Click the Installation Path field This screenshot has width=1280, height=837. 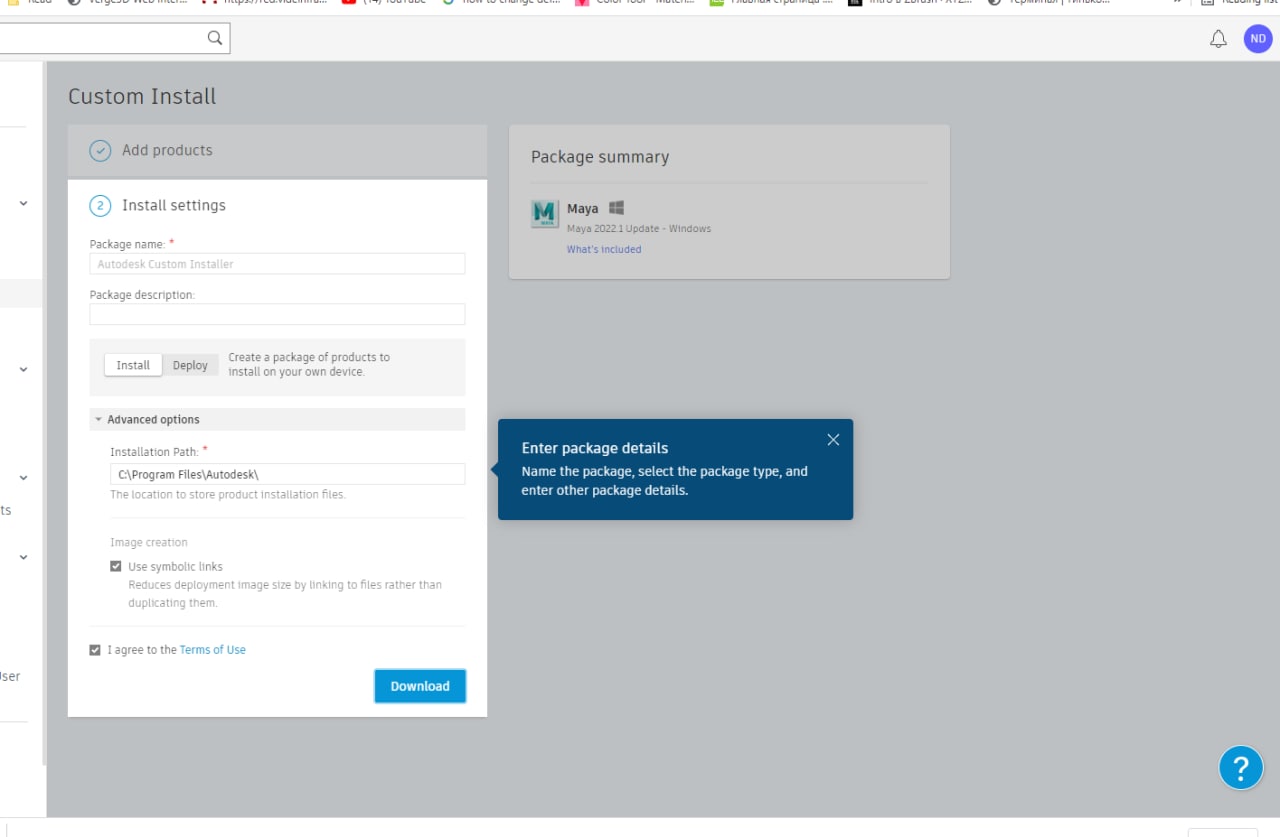click(287, 474)
